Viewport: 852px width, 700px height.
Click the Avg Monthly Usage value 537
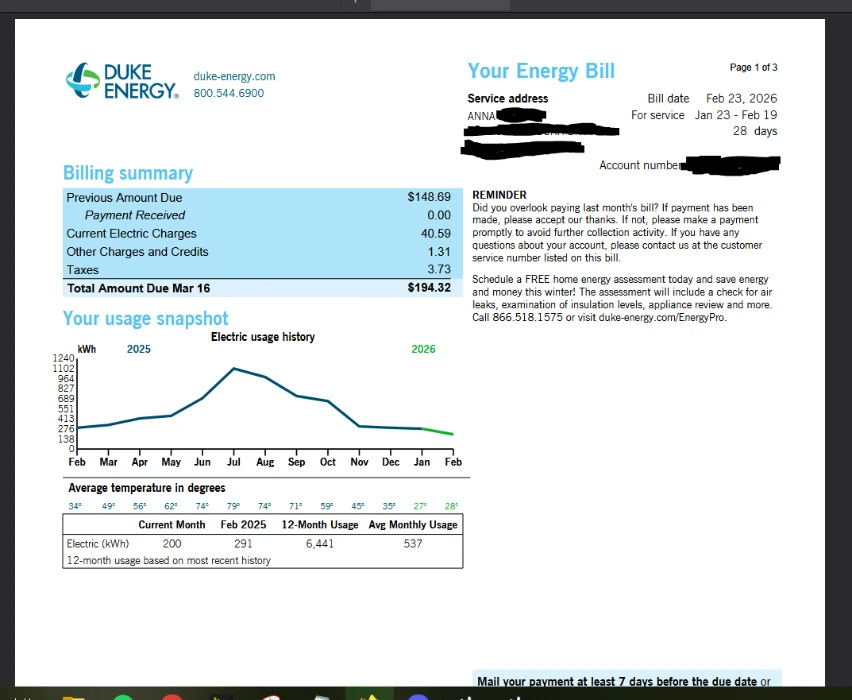(x=413, y=544)
